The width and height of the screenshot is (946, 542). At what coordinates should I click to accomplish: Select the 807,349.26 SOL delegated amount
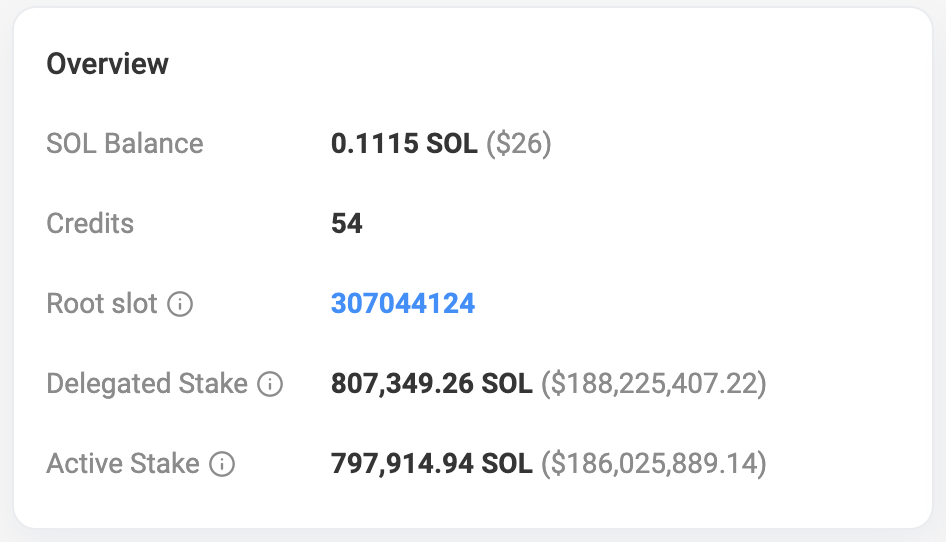[x=431, y=384]
